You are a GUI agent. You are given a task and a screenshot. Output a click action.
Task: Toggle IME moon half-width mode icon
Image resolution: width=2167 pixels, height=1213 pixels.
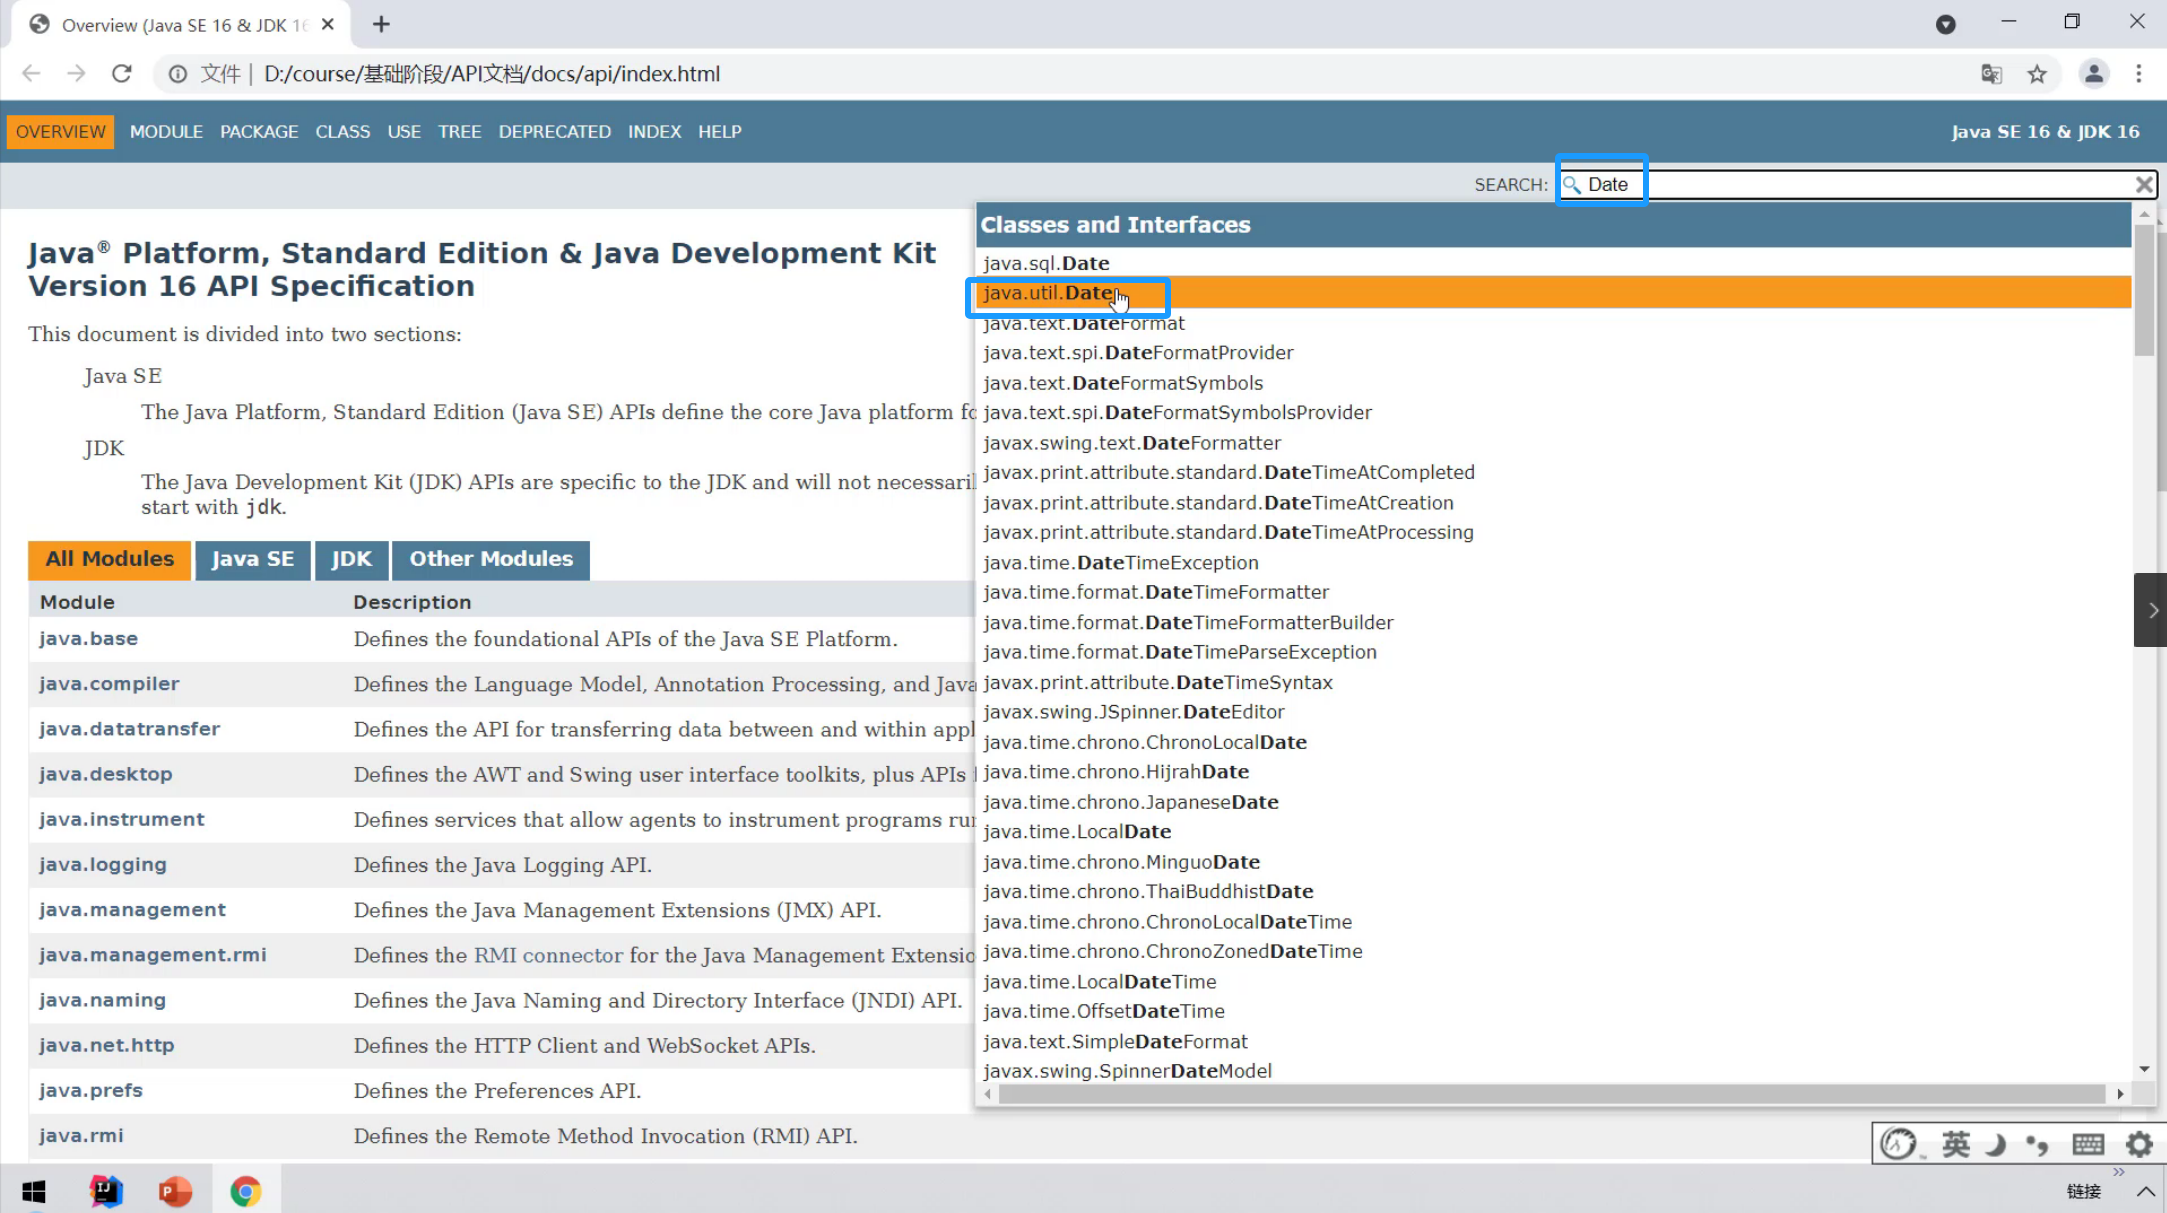(1996, 1144)
